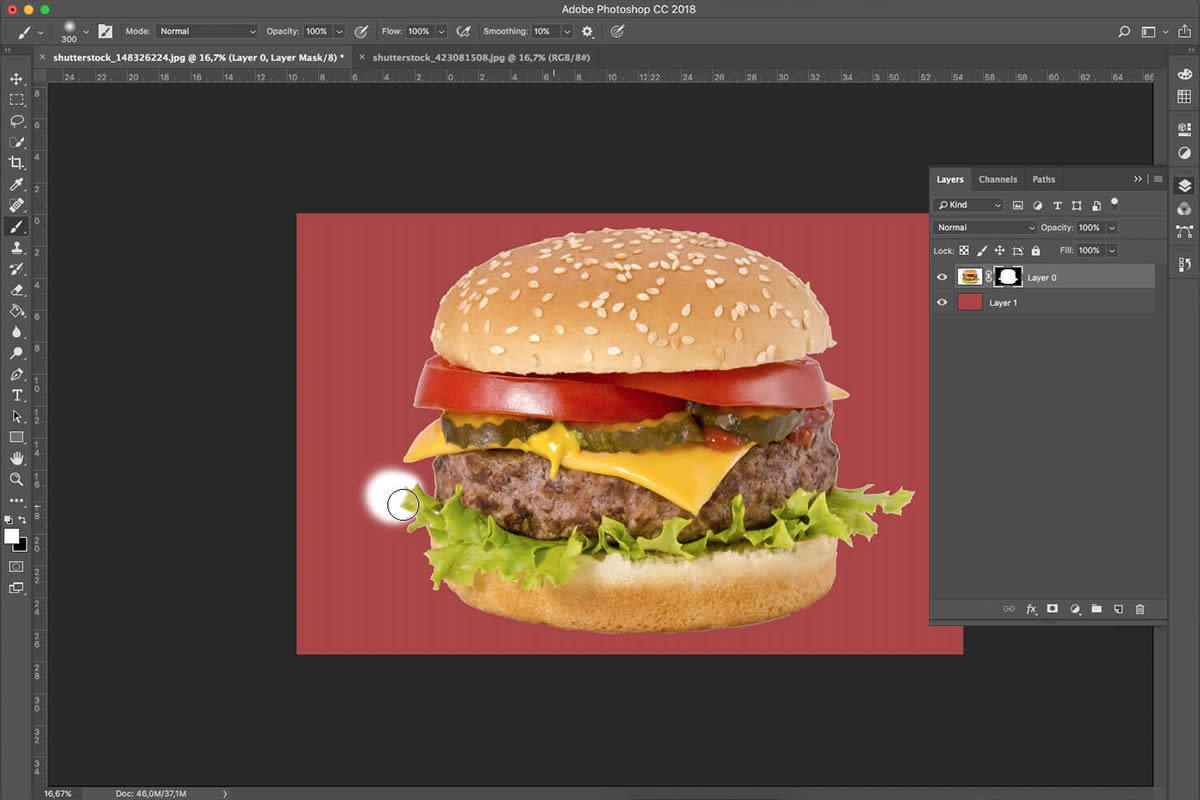This screenshot has height=800, width=1200.
Task: Hide the Layer 0 layer
Action: tap(941, 276)
